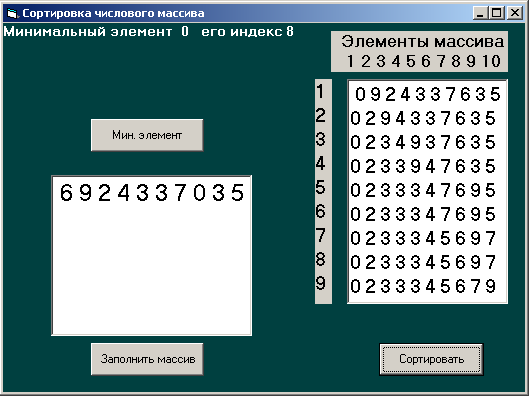Click the 'Элементы массива' header label

pos(422,42)
